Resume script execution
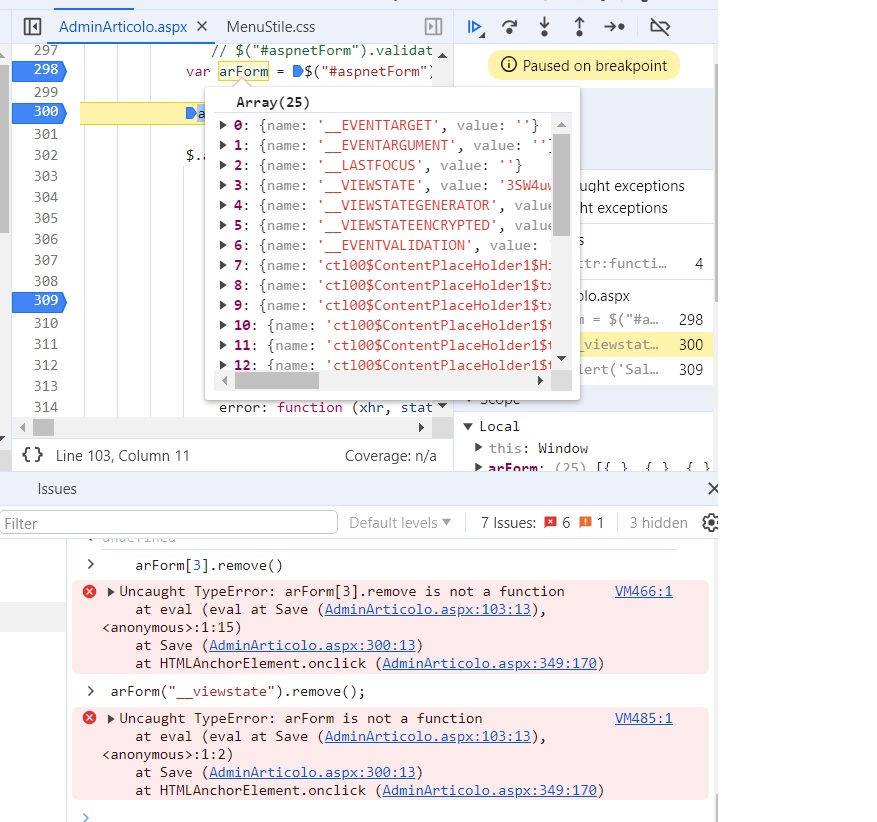 point(475,26)
